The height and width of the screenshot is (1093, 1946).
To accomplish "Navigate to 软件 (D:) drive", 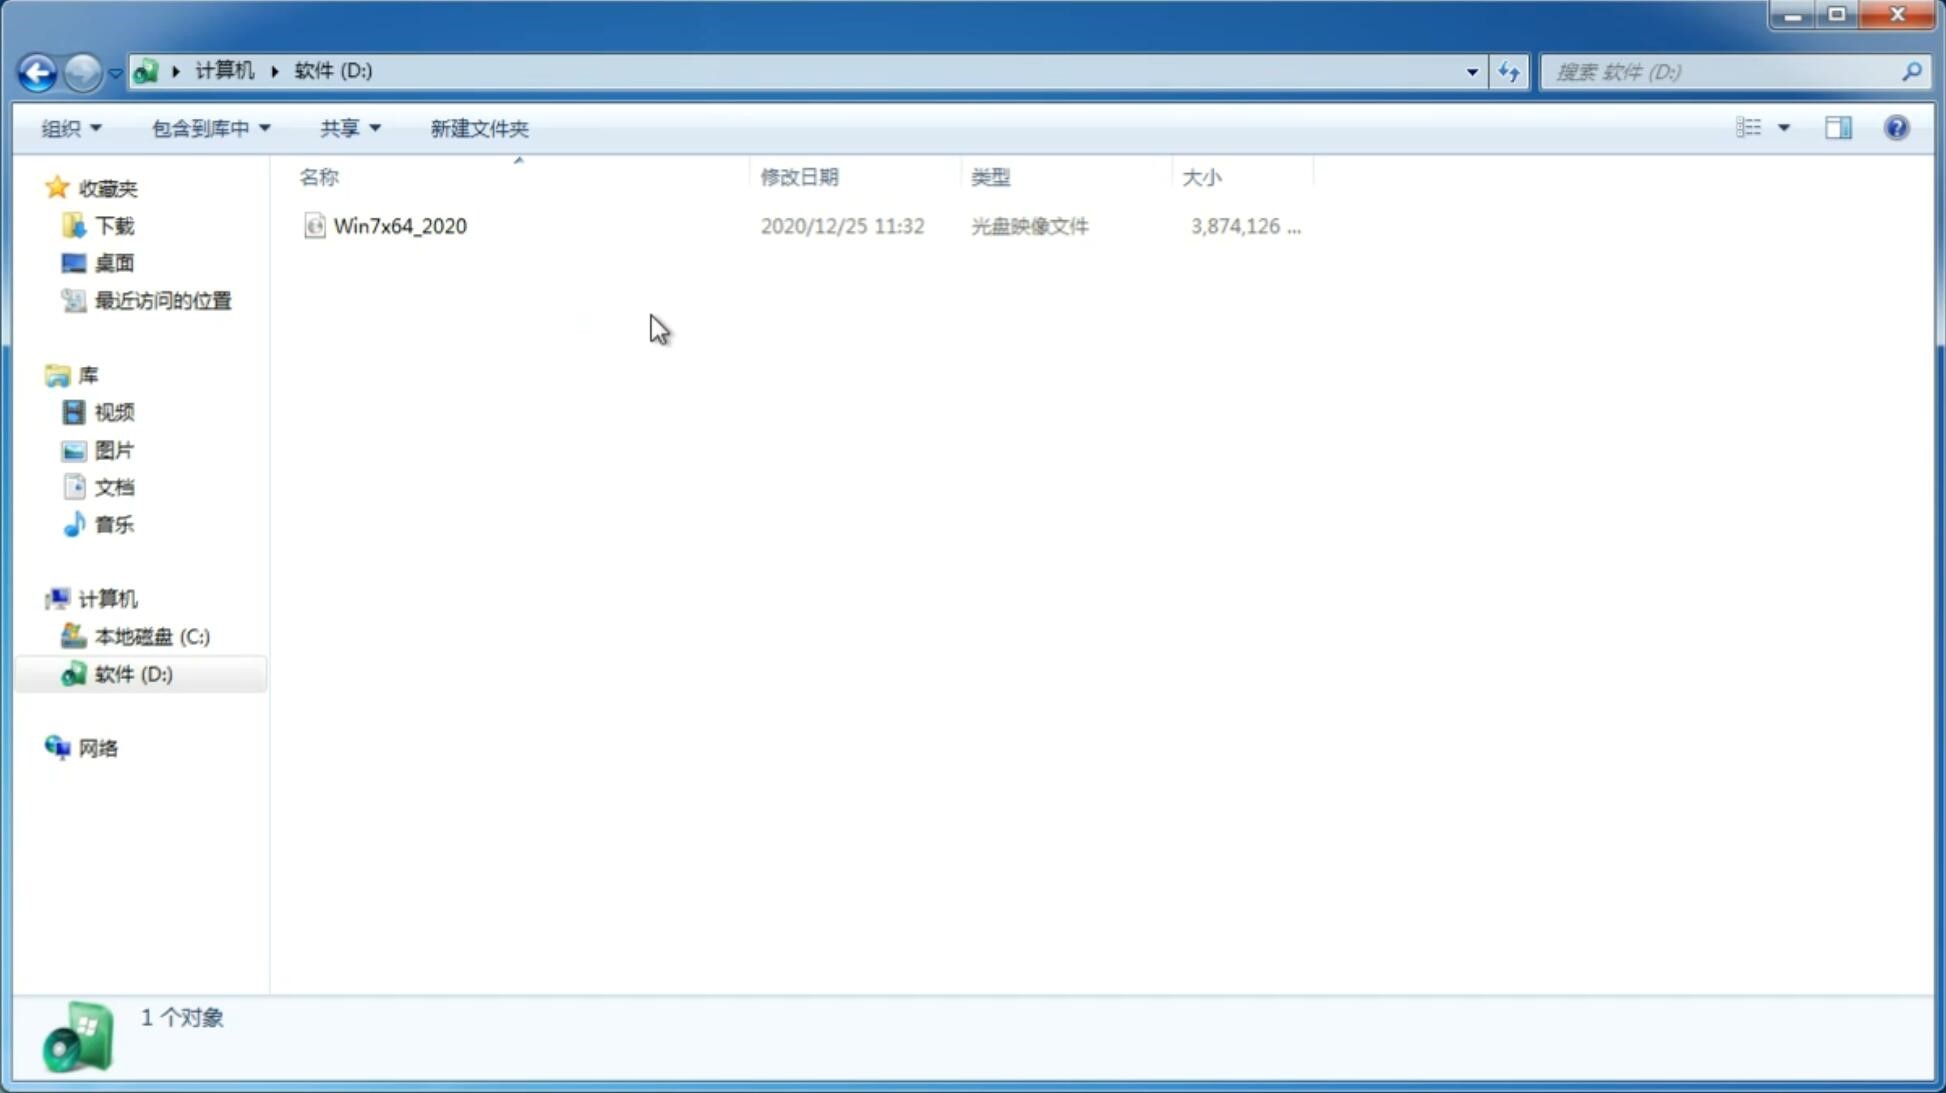I will tap(132, 673).
